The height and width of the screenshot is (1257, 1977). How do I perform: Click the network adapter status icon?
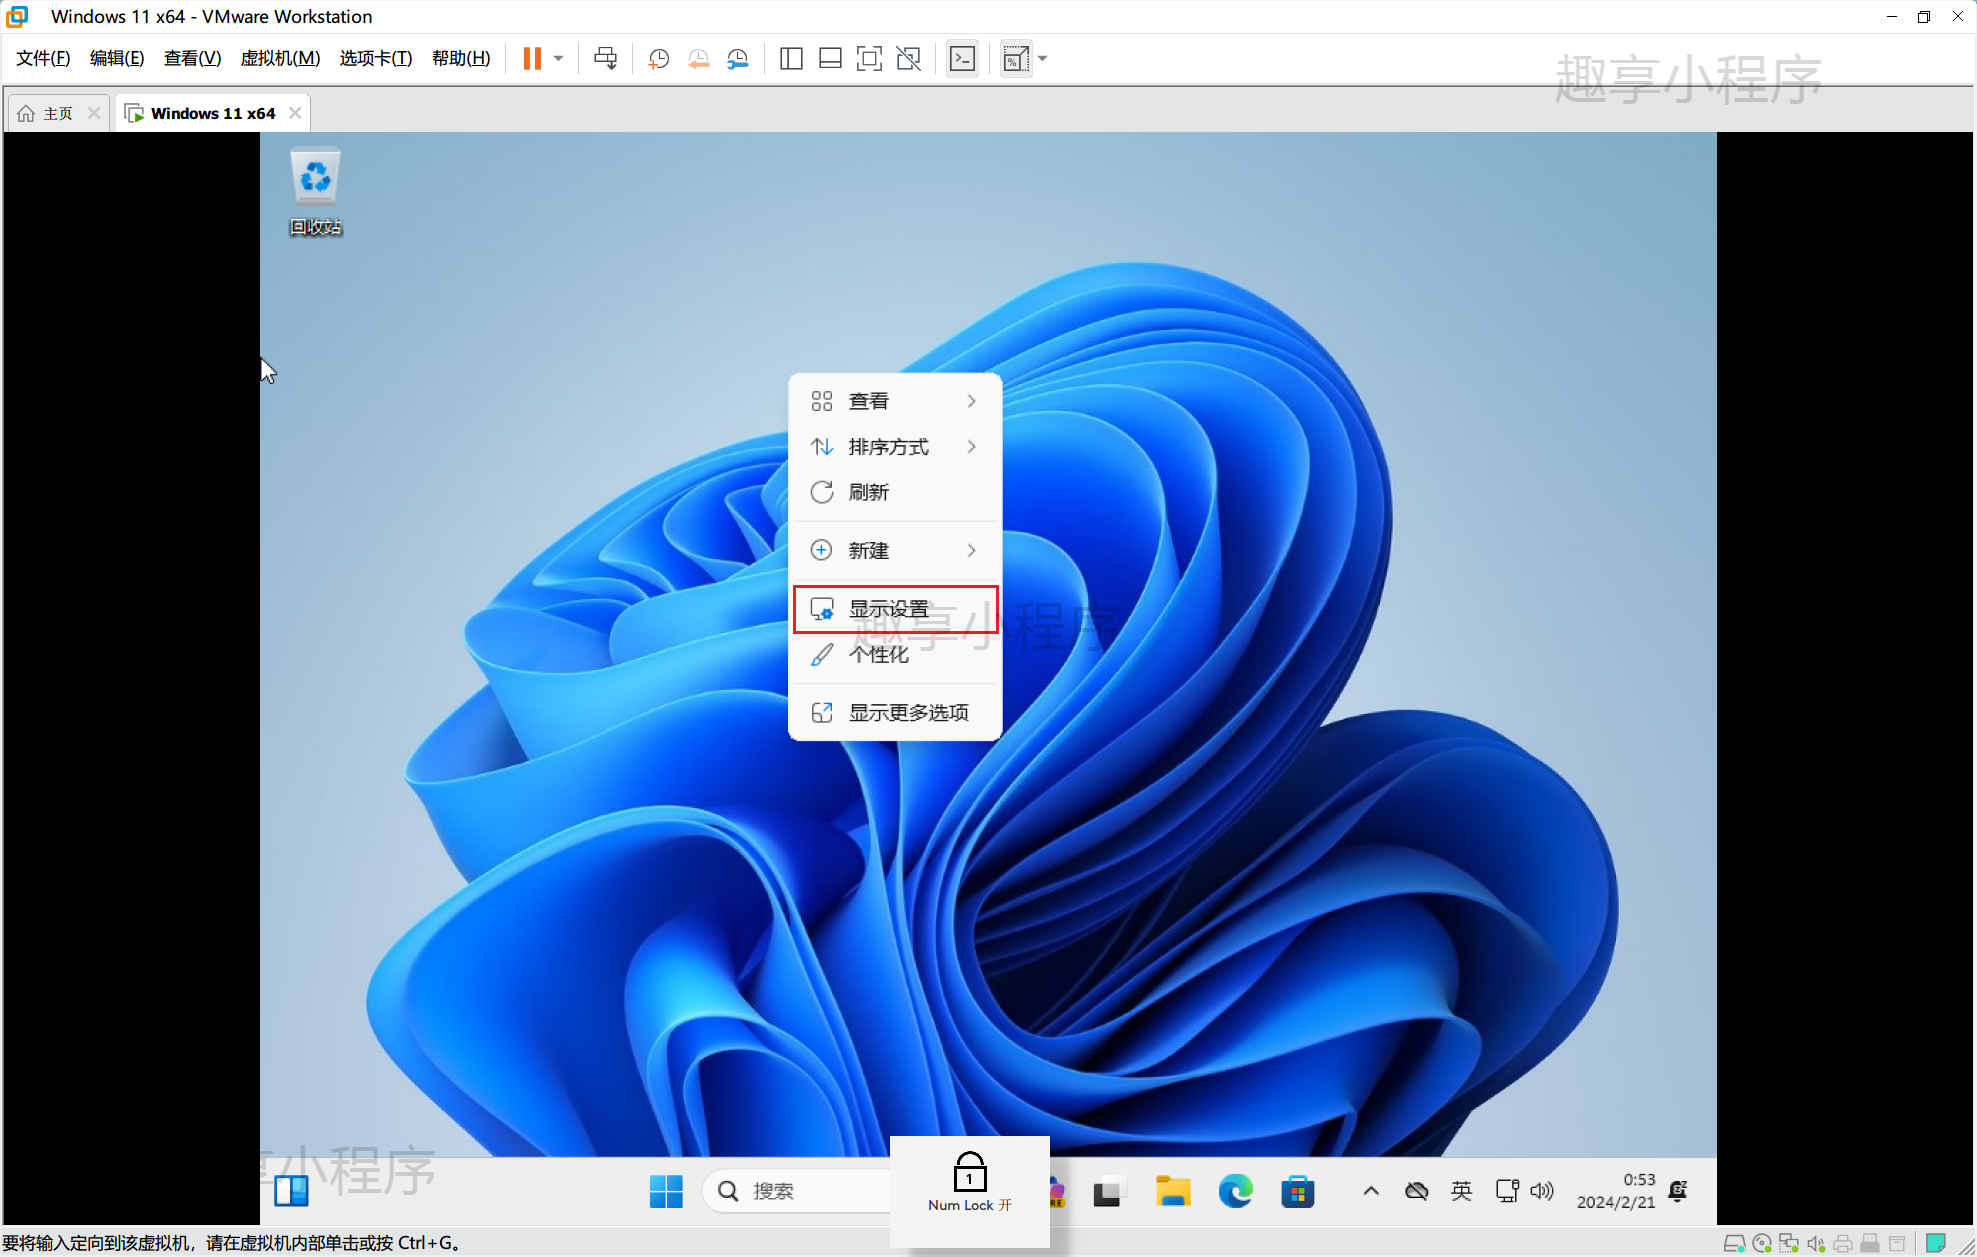click(1789, 1244)
